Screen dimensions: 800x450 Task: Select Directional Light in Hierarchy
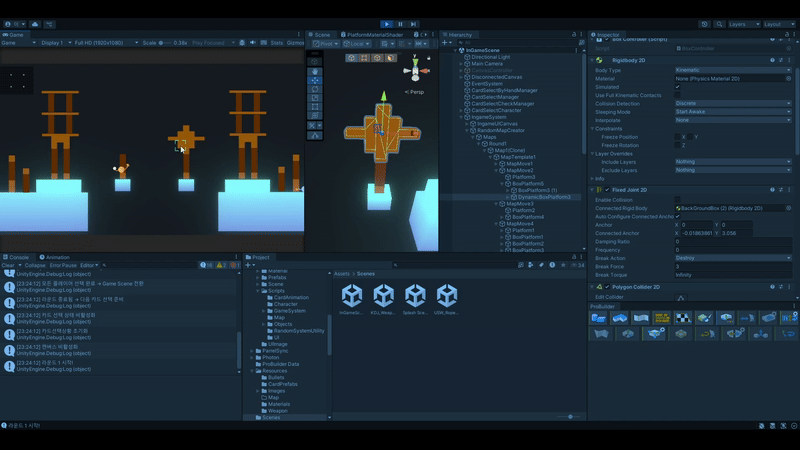click(x=490, y=57)
